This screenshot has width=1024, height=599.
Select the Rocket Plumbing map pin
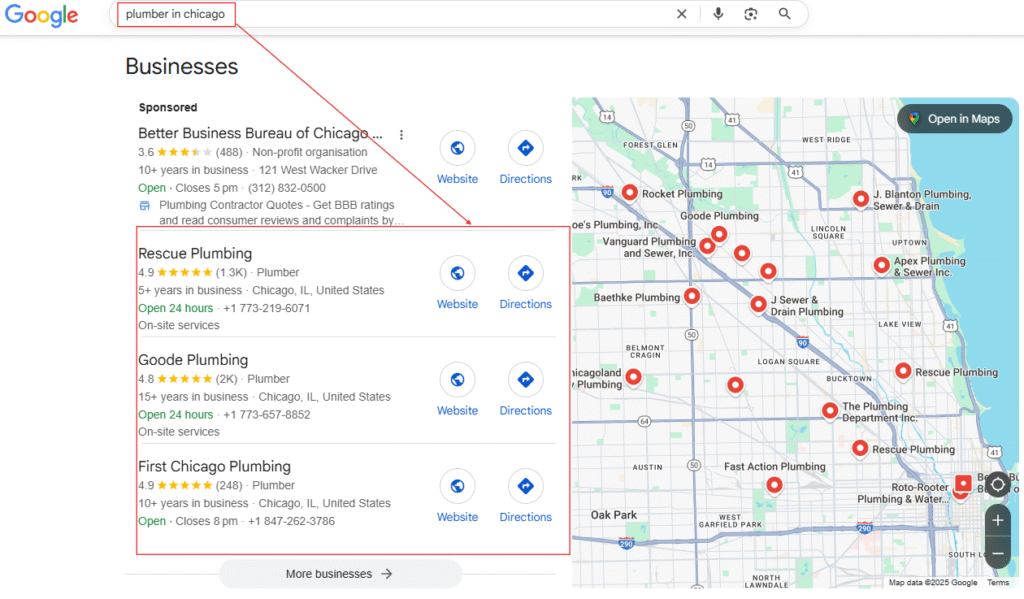click(630, 192)
